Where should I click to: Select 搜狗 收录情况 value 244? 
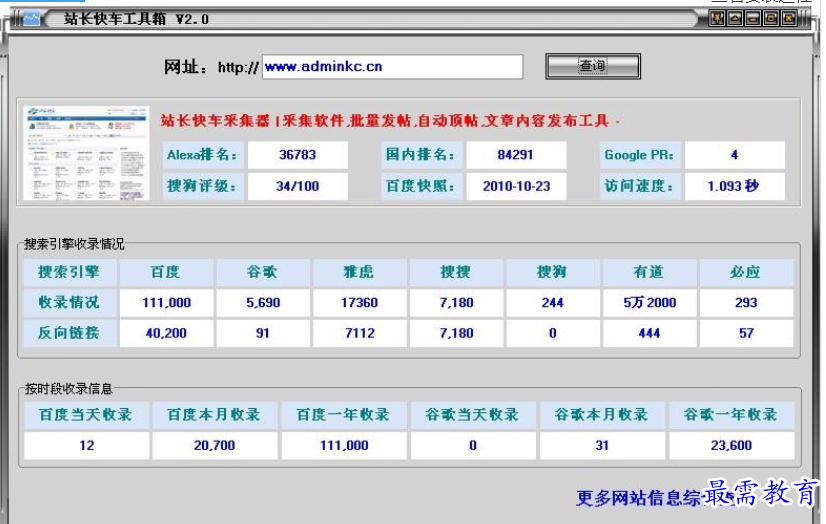553,303
